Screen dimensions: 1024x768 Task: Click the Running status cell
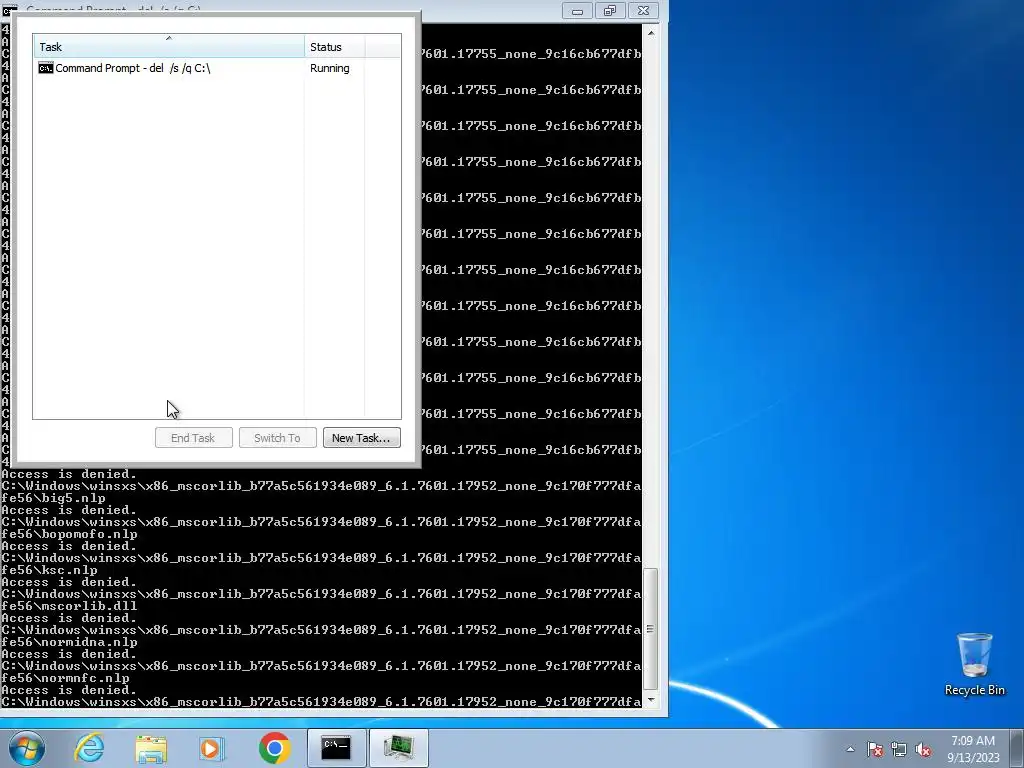tap(330, 68)
